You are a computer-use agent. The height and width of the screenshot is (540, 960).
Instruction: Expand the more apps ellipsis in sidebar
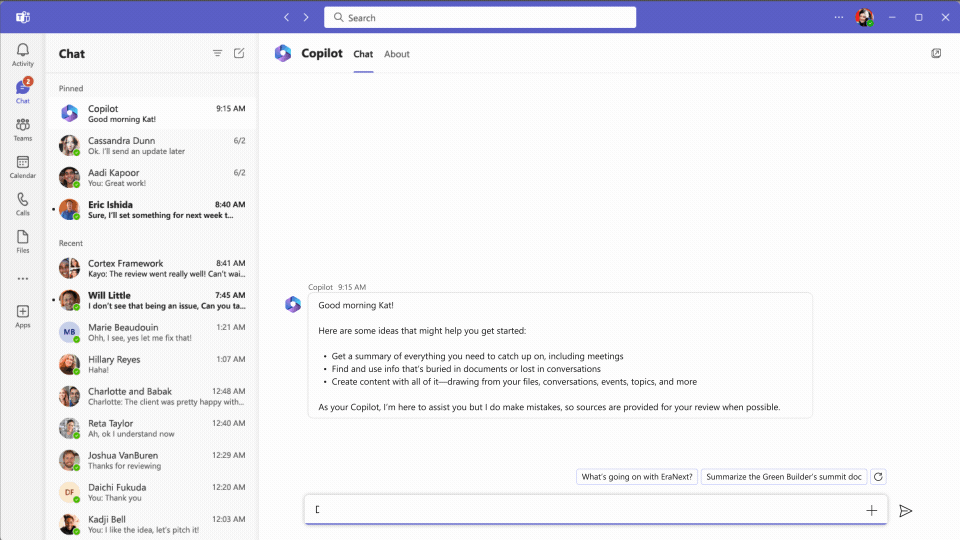22,278
